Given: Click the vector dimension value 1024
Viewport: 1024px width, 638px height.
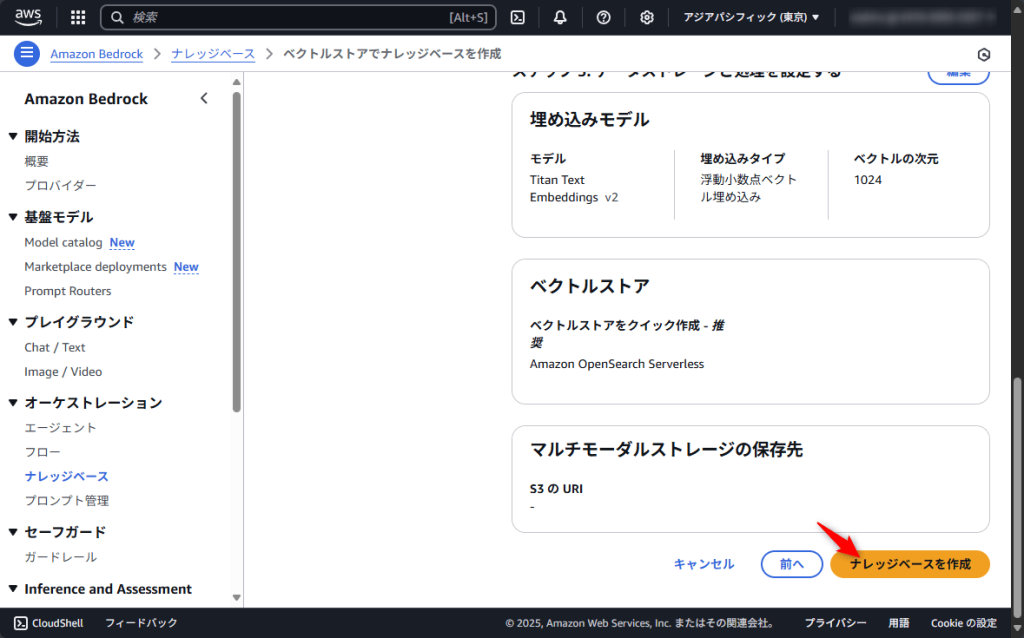Looking at the screenshot, I should [x=868, y=180].
